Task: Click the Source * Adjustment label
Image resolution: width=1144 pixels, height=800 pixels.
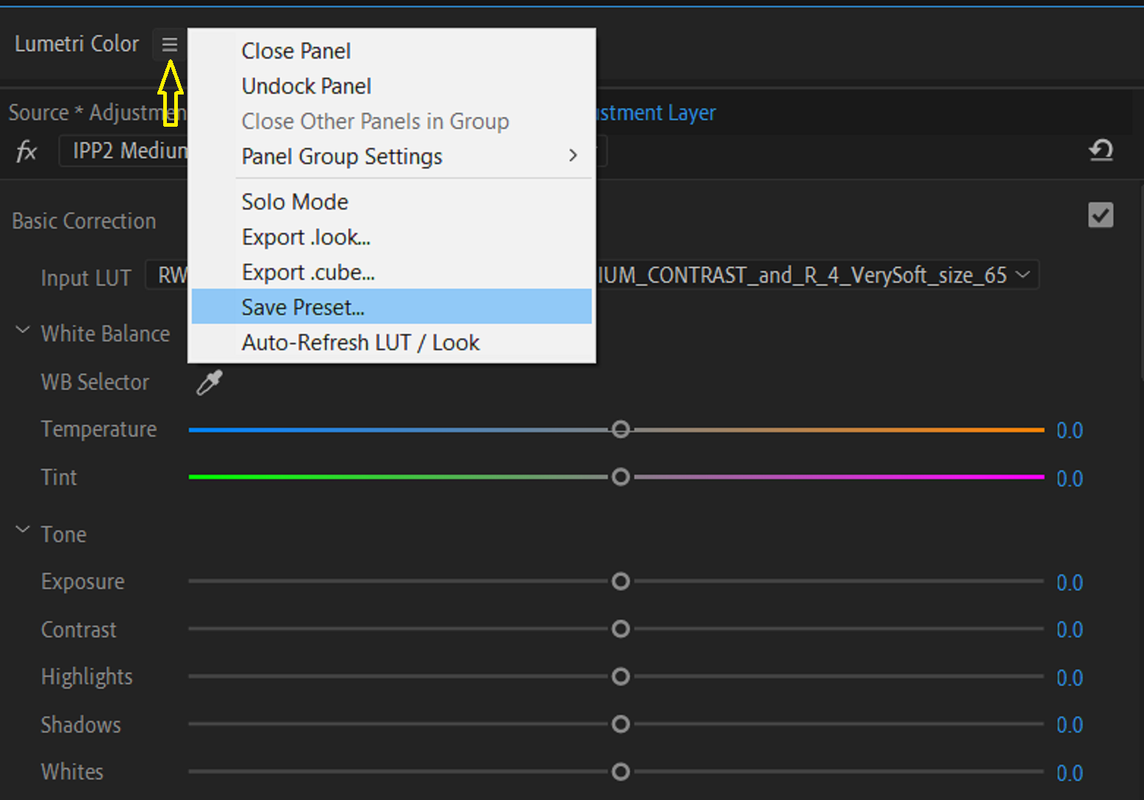Action: point(97,113)
